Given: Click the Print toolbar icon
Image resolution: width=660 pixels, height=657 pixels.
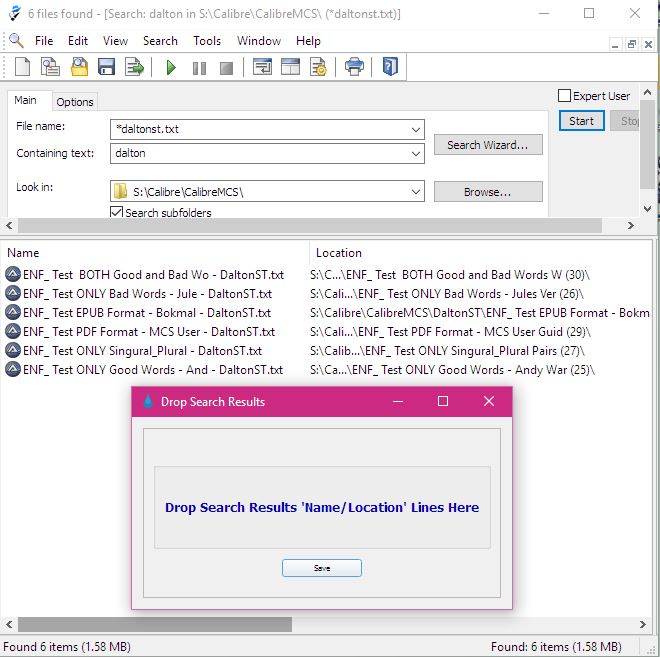Looking at the screenshot, I should pyautogui.click(x=354, y=67).
